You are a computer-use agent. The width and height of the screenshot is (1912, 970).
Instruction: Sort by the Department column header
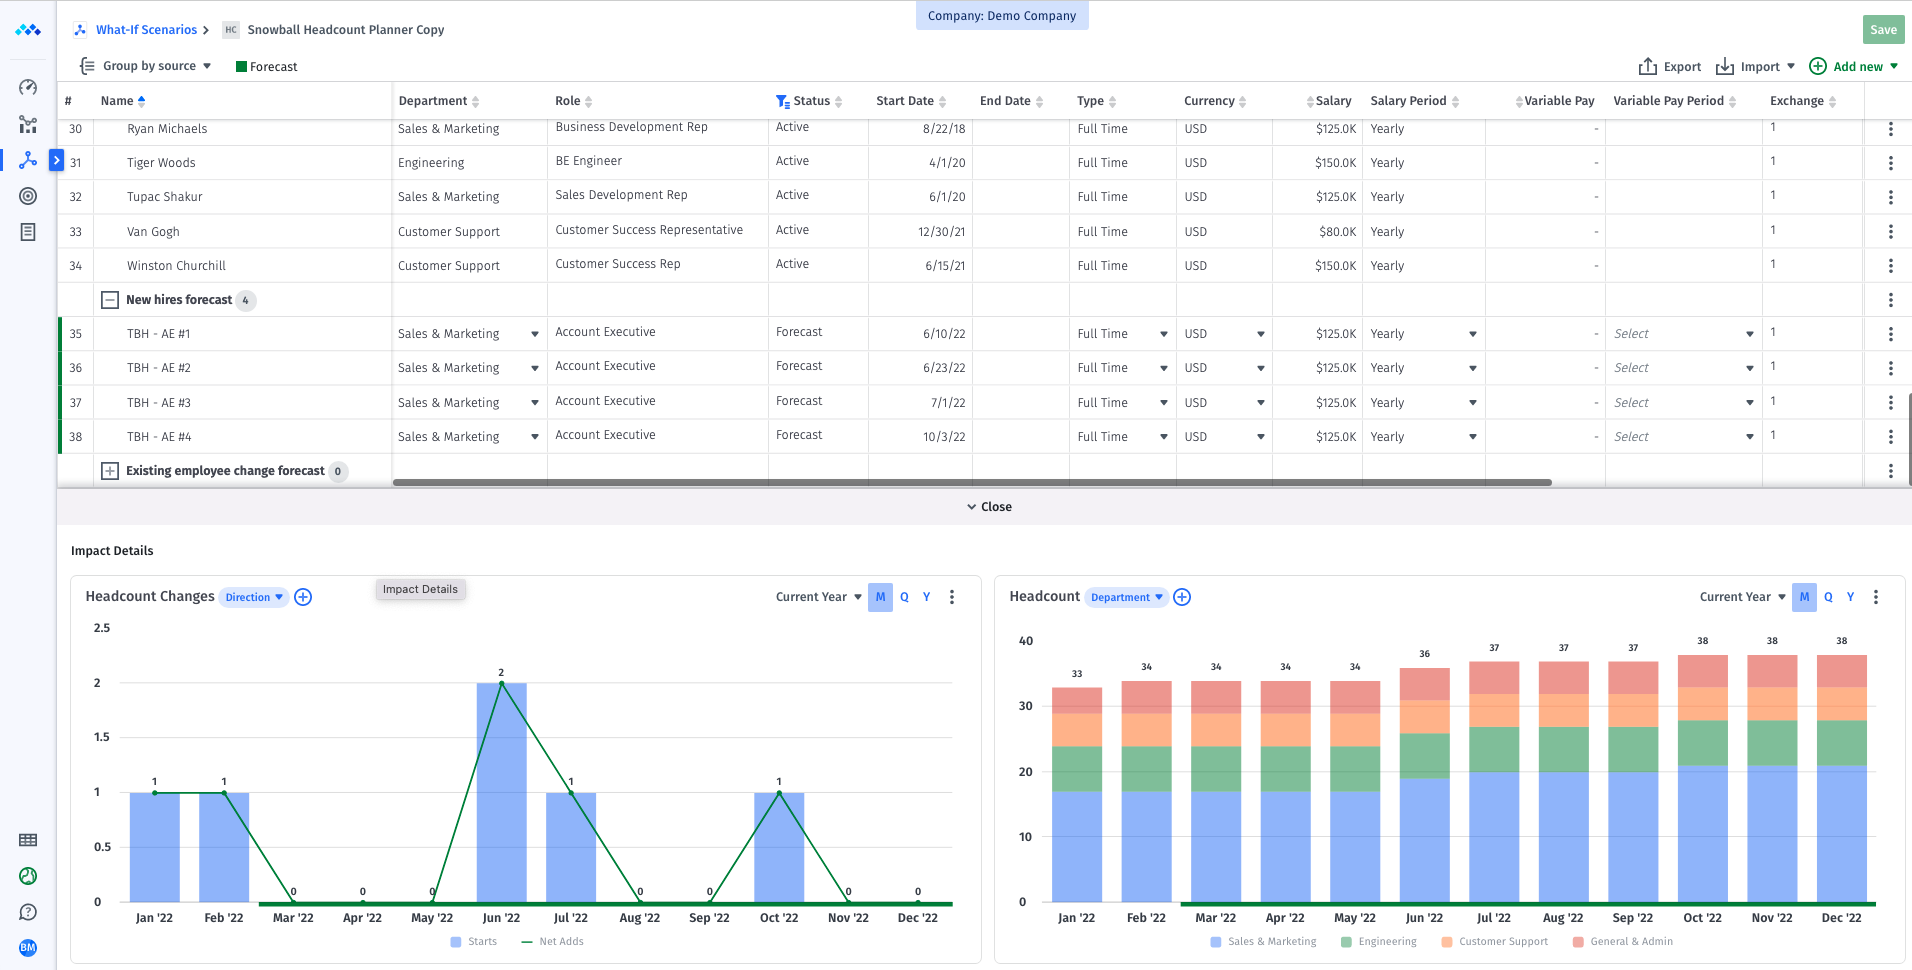tap(439, 101)
